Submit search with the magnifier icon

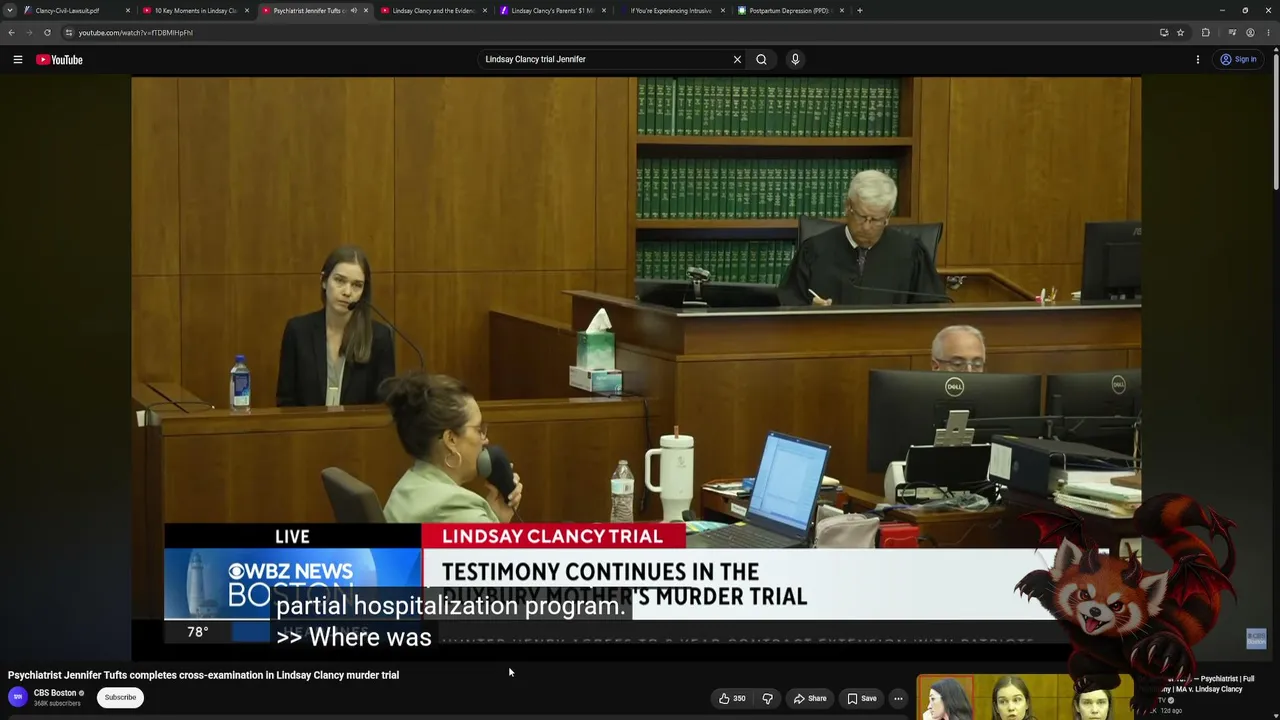[x=761, y=59]
